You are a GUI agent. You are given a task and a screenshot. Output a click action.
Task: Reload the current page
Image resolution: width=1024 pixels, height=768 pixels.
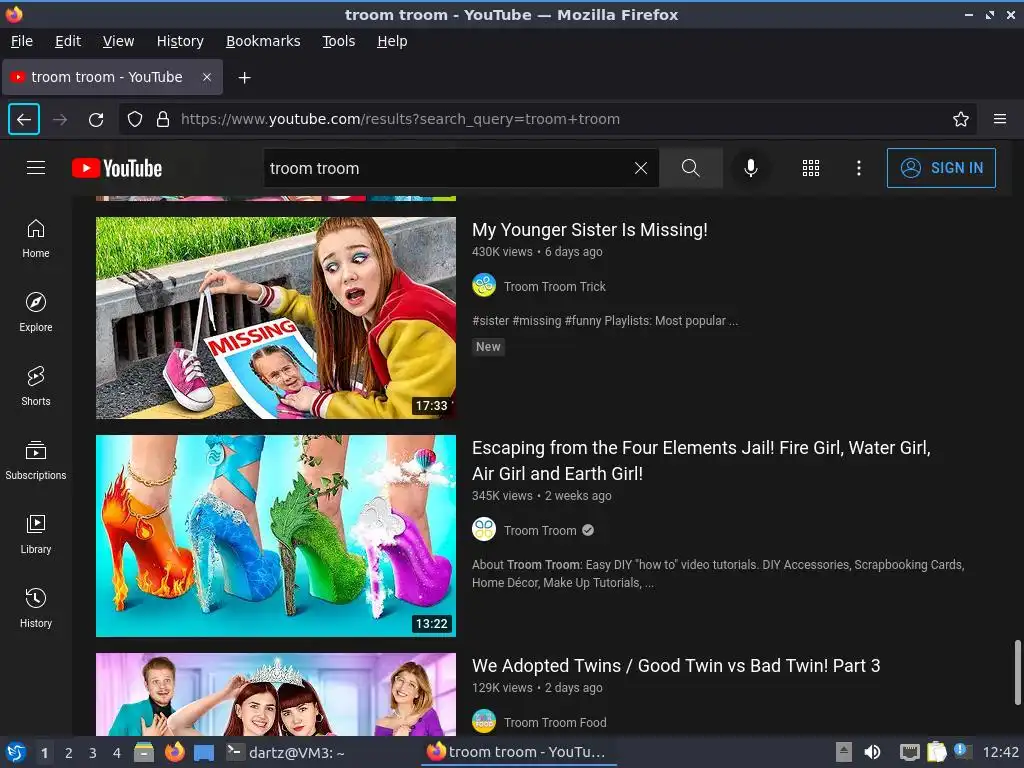pyautogui.click(x=96, y=119)
